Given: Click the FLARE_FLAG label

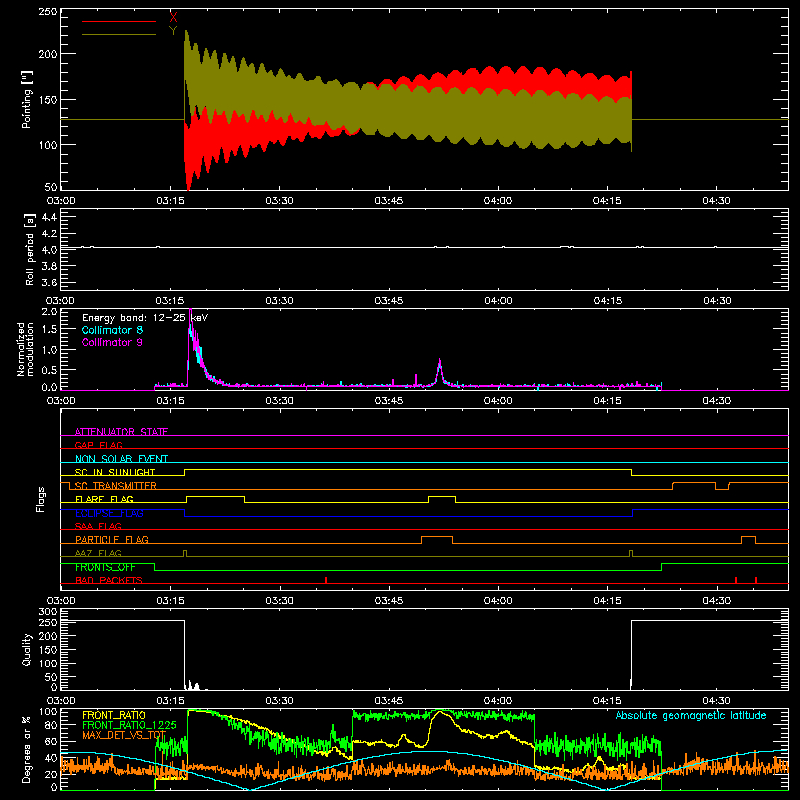Looking at the screenshot, I should (x=104, y=499).
